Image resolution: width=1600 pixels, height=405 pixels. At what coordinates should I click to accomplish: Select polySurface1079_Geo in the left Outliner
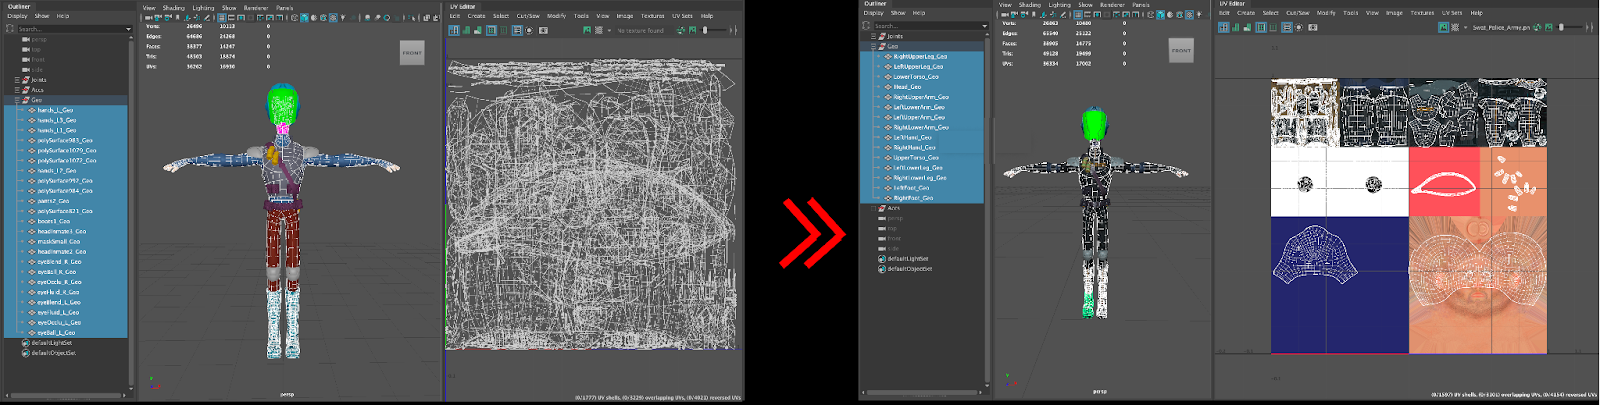click(66, 151)
